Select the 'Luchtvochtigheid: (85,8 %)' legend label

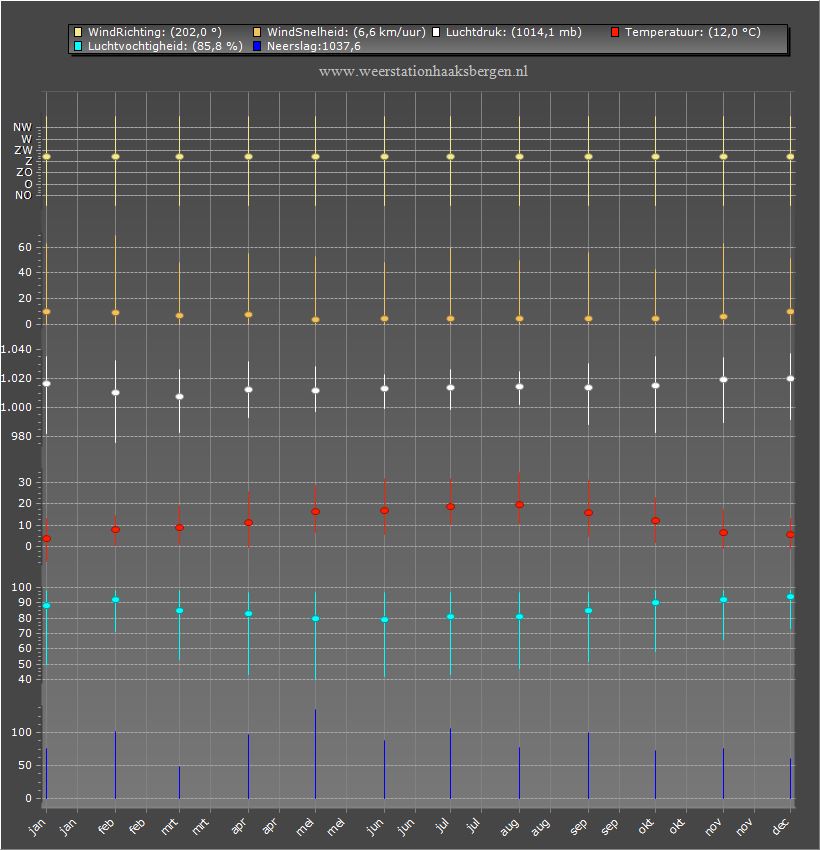coord(165,46)
